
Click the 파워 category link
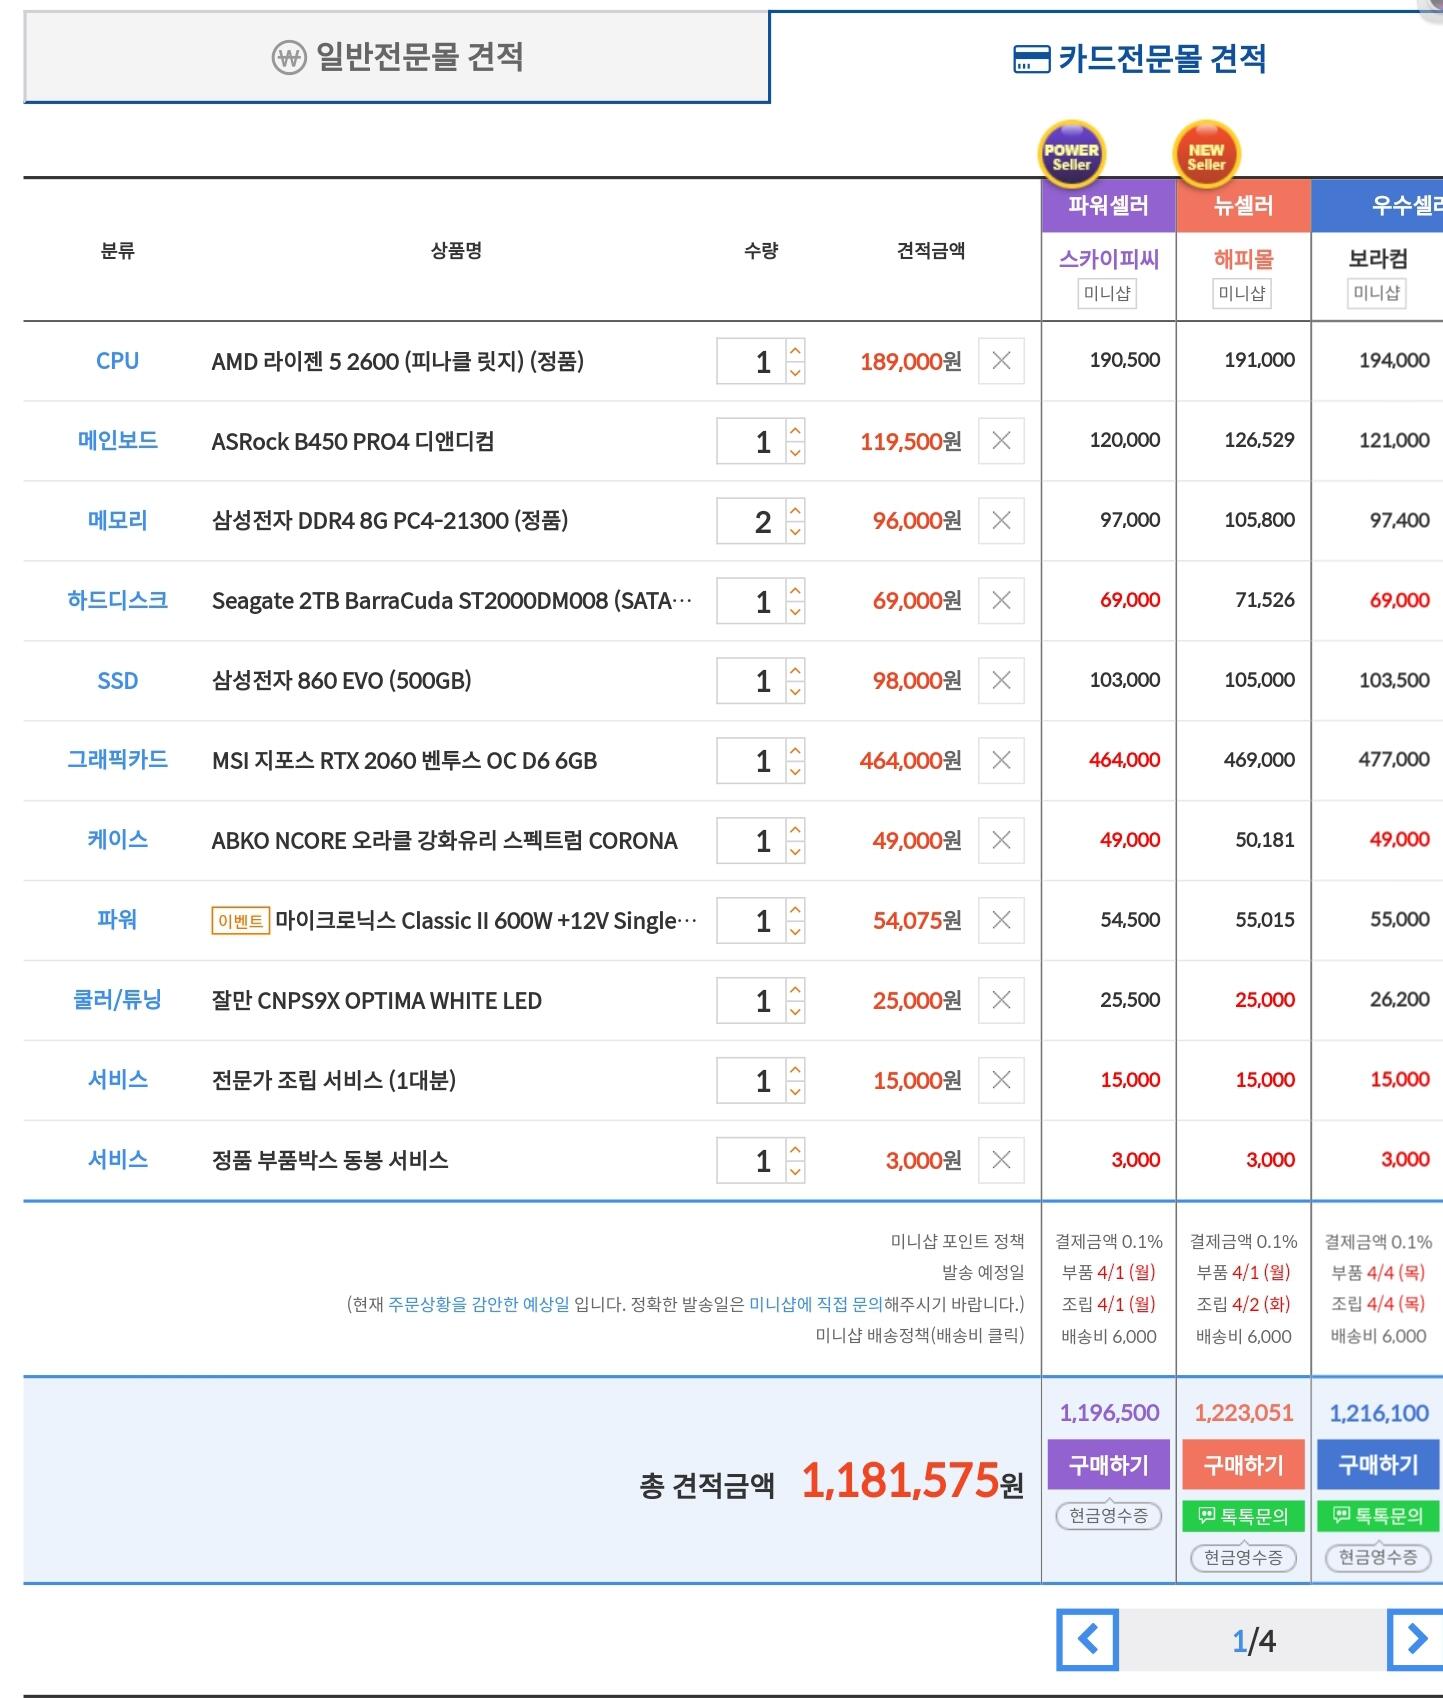pyautogui.click(x=117, y=920)
